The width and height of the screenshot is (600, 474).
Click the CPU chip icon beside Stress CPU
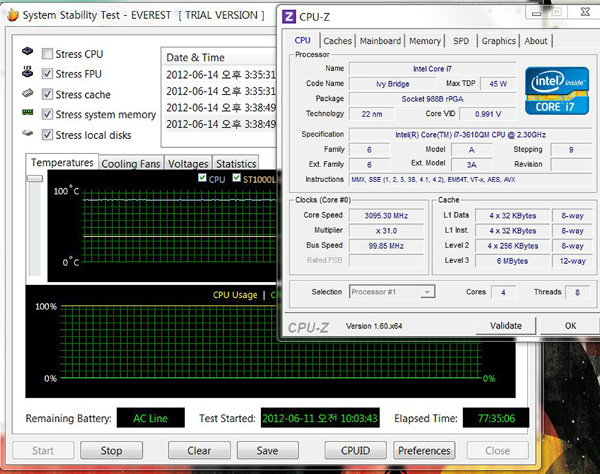pos(27,50)
